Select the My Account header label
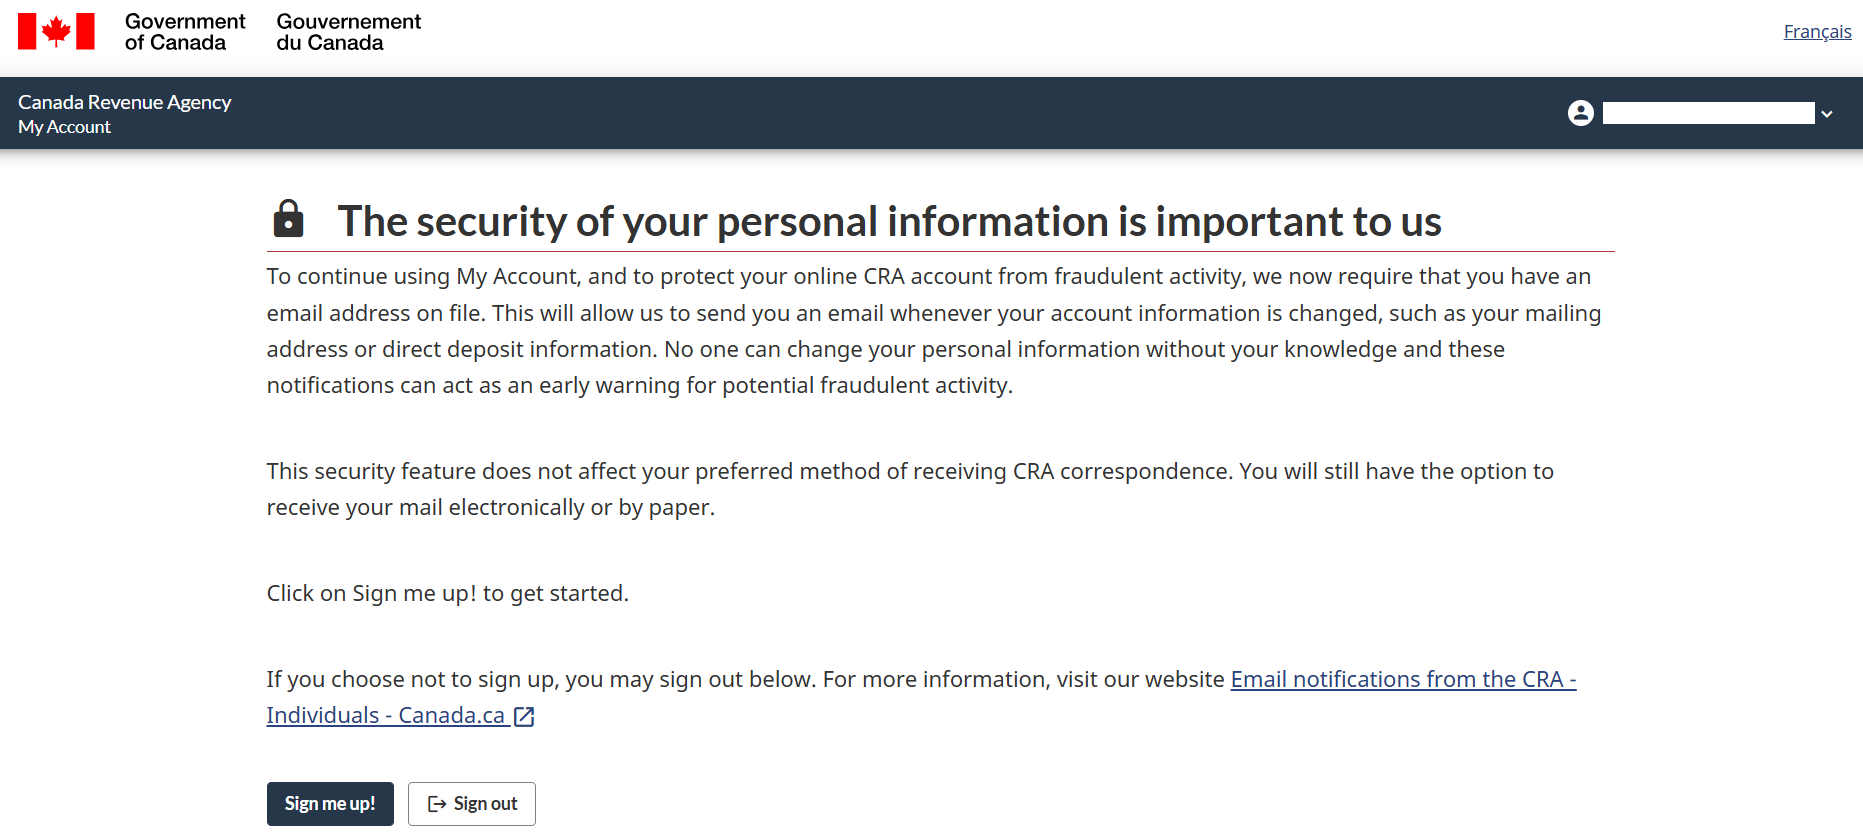 click(x=64, y=127)
